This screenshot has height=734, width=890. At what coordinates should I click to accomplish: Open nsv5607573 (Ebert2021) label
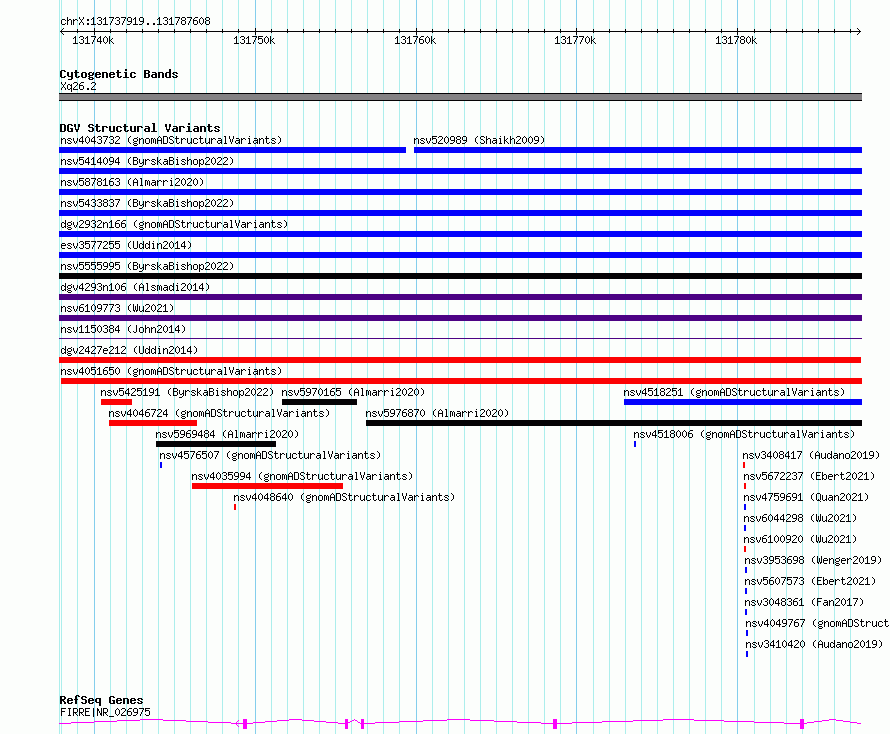(810, 581)
